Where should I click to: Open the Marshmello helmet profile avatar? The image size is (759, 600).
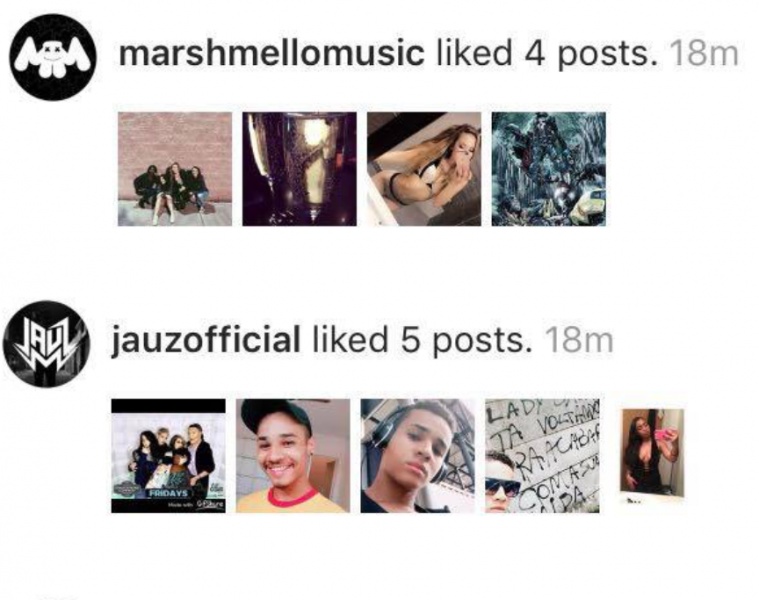53,57
